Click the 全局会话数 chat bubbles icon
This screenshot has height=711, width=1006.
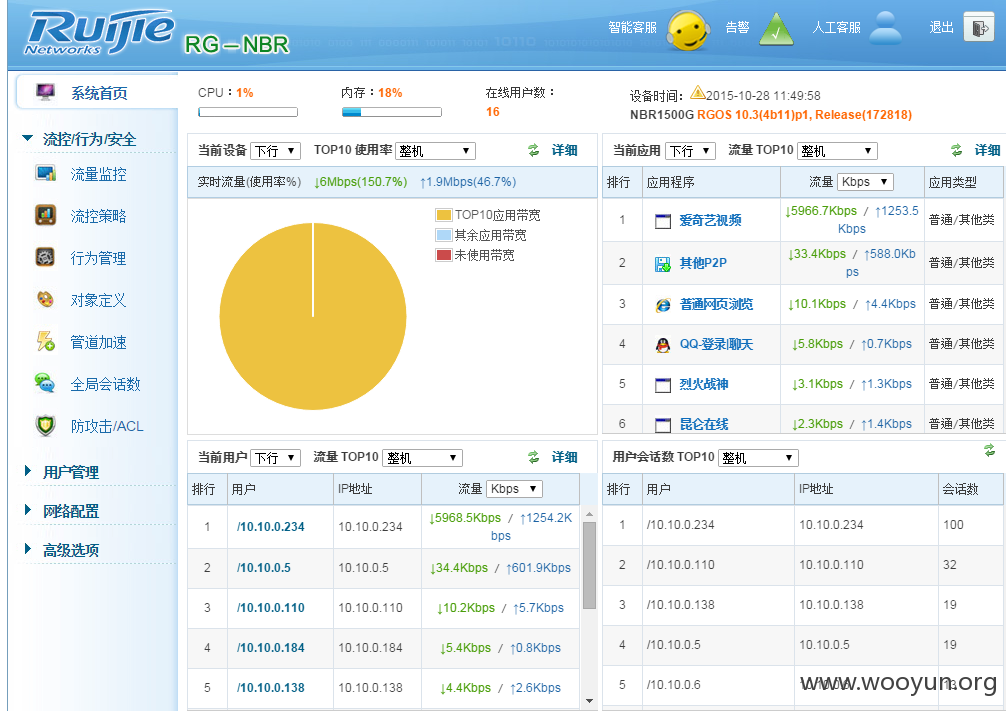[45, 383]
